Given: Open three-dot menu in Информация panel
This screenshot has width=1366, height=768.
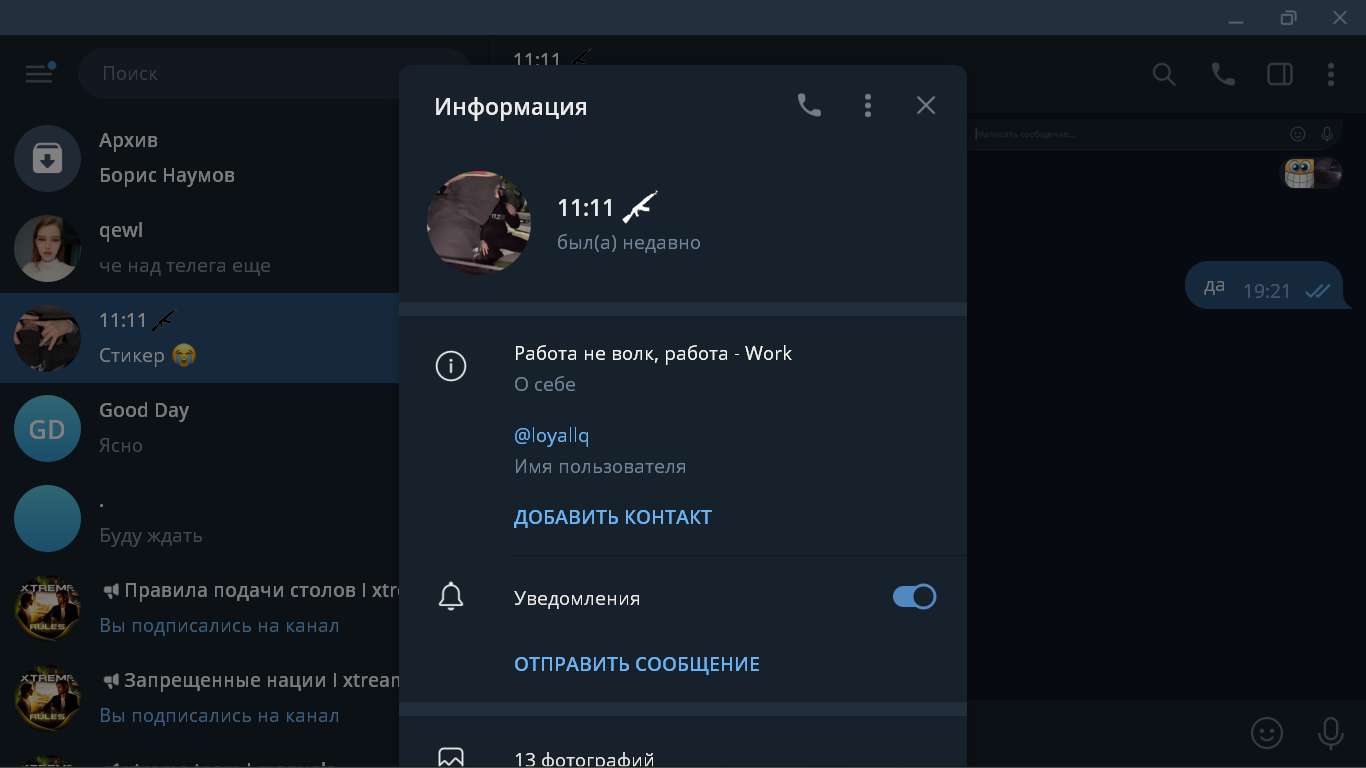Looking at the screenshot, I should point(868,105).
